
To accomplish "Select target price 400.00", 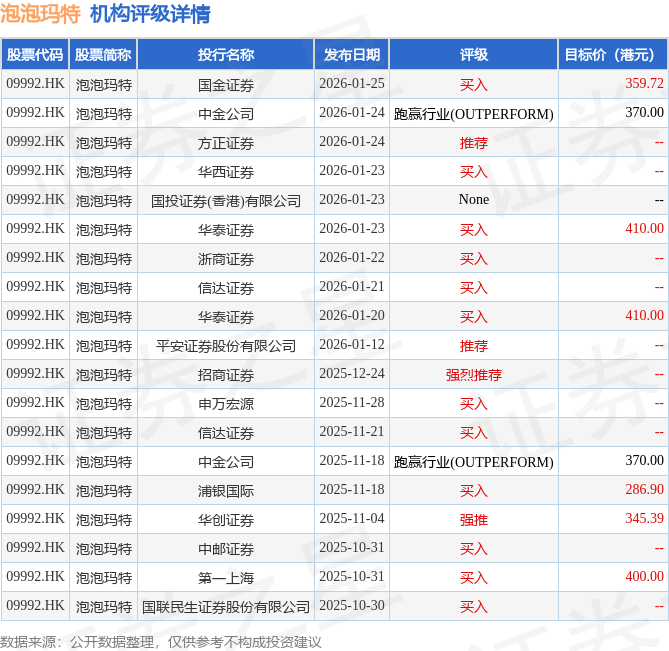I will click(644, 576).
